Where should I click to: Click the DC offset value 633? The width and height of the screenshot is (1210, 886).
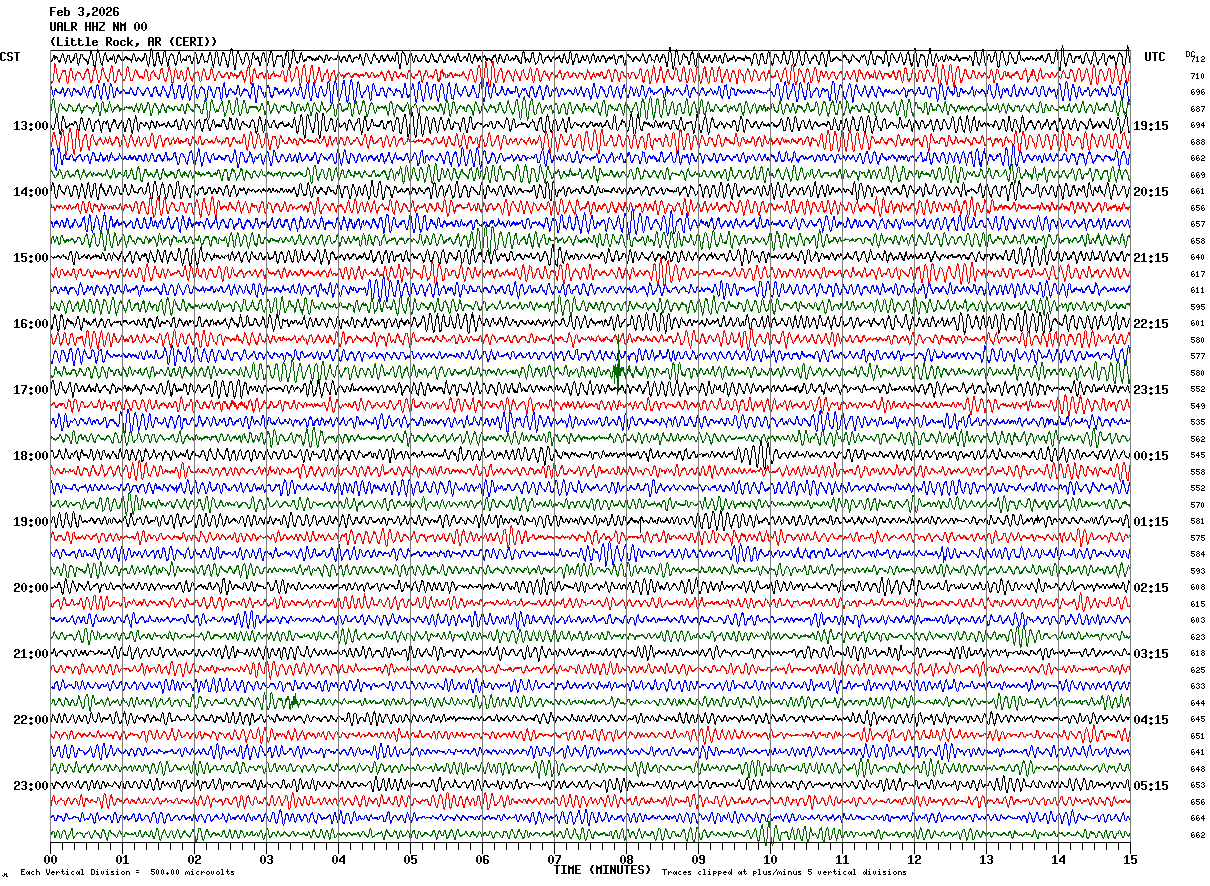pyautogui.click(x=1198, y=686)
